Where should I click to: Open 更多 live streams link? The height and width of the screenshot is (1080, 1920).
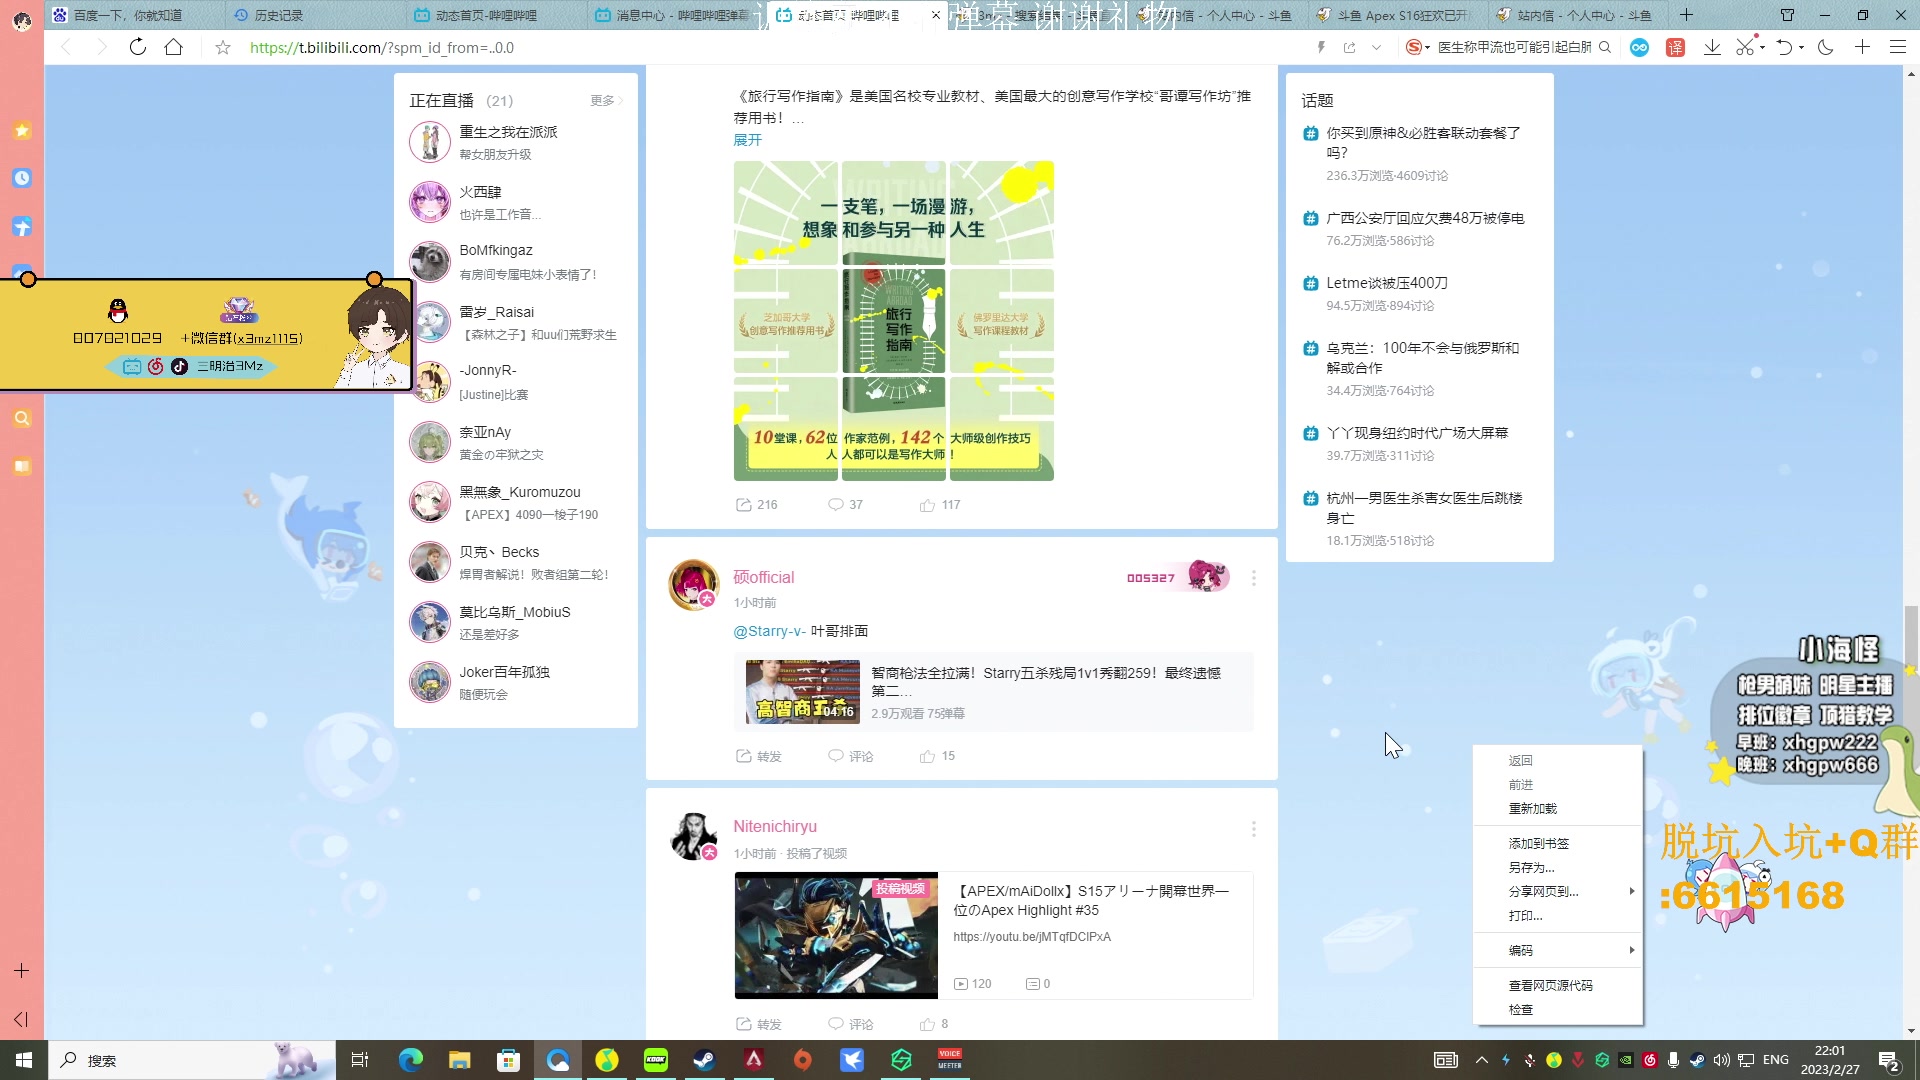pyautogui.click(x=604, y=101)
